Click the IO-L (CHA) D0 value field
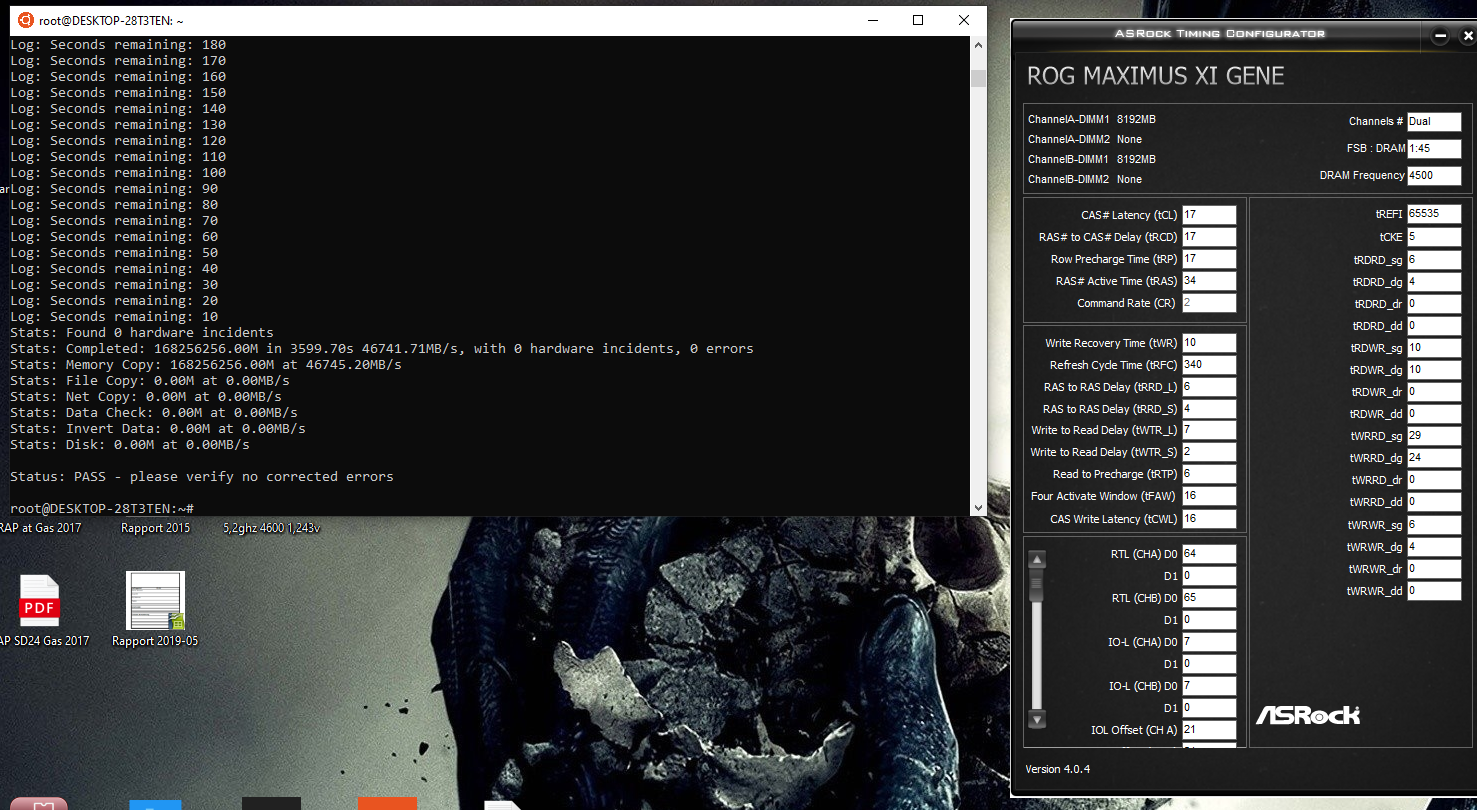 tap(1209, 642)
